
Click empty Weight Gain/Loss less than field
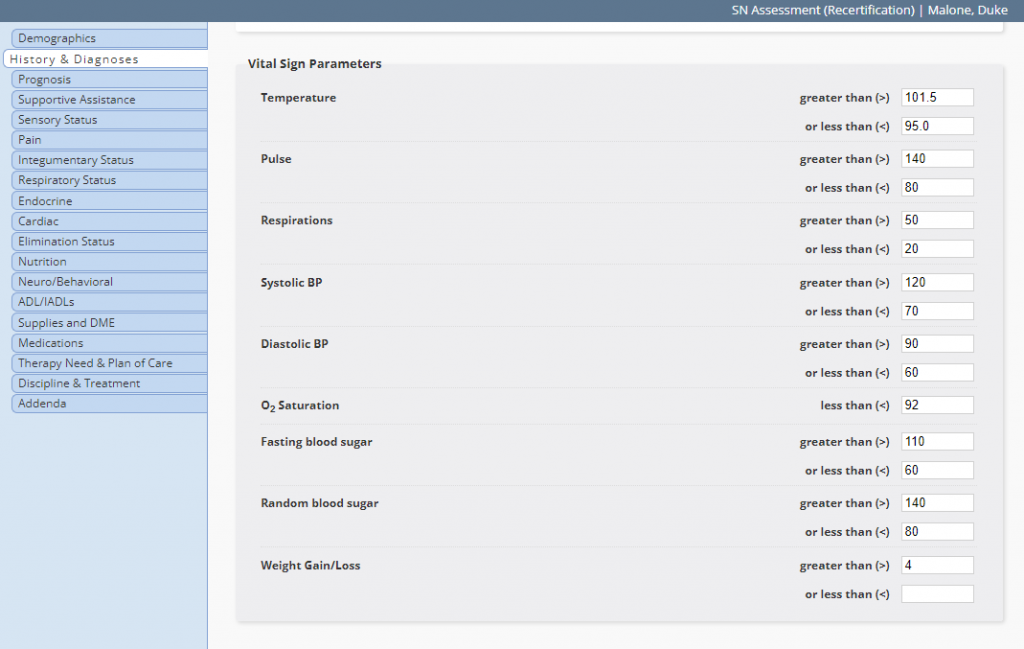[936, 594]
